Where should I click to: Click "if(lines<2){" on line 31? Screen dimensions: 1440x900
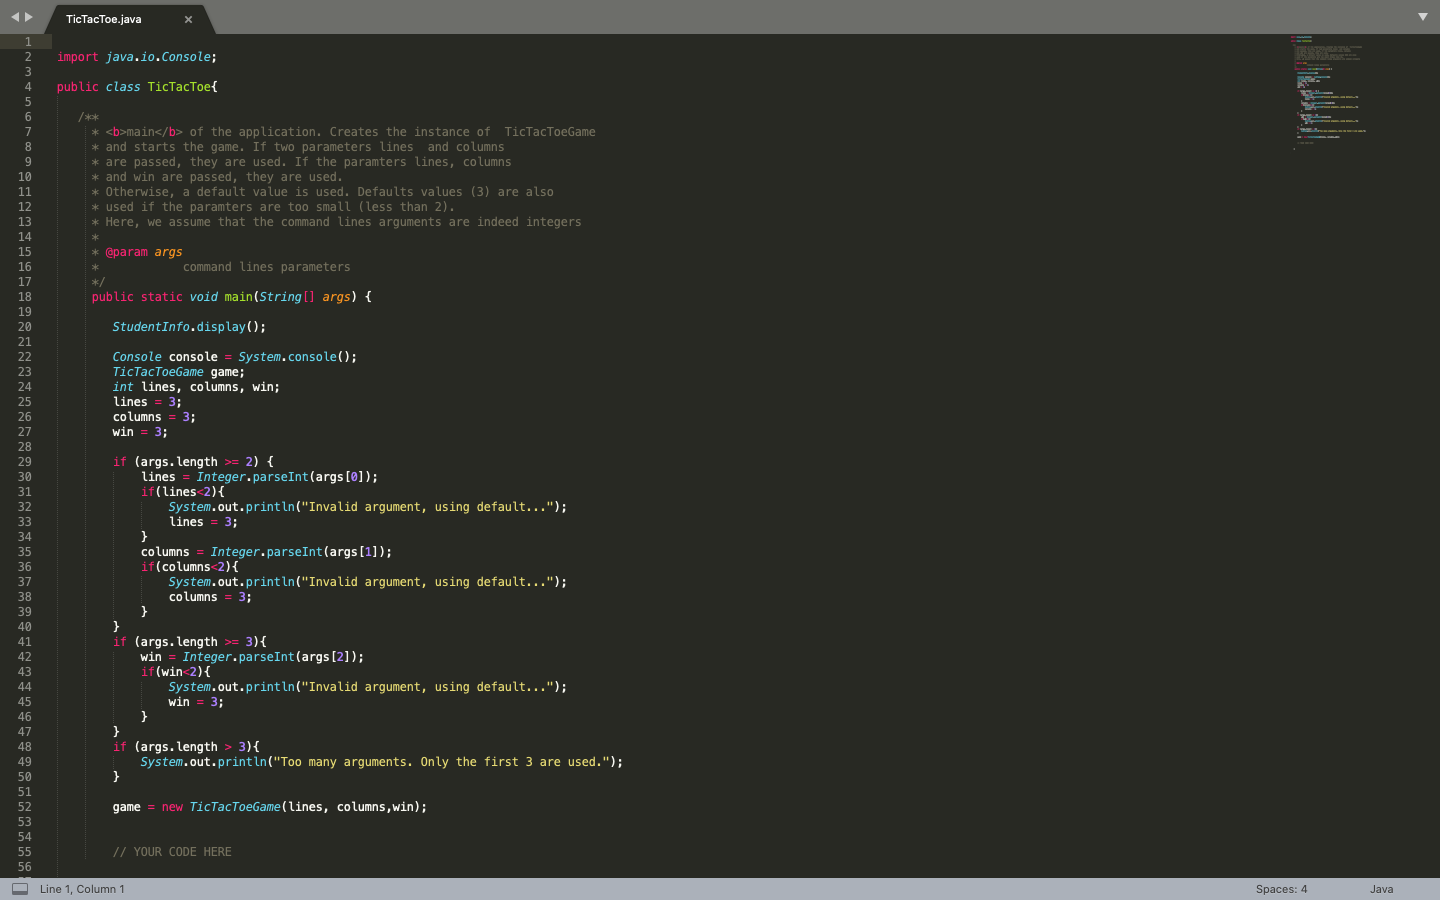pos(183,492)
